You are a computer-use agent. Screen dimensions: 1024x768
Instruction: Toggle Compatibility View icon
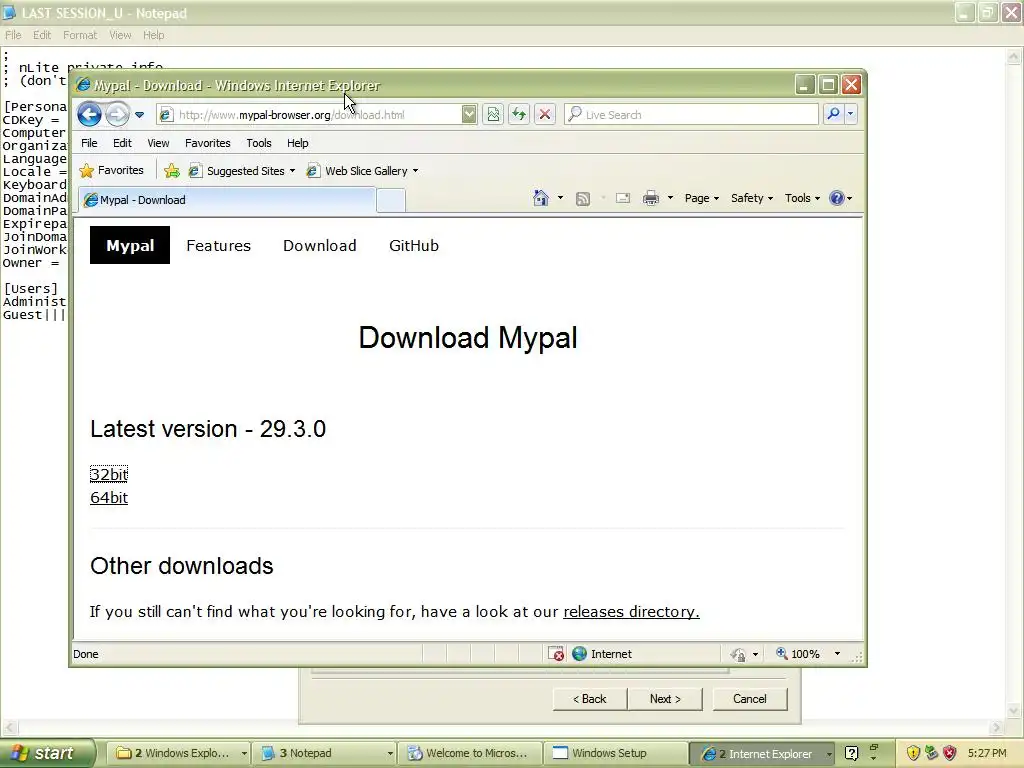pyautogui.click(x=493, y=115)
